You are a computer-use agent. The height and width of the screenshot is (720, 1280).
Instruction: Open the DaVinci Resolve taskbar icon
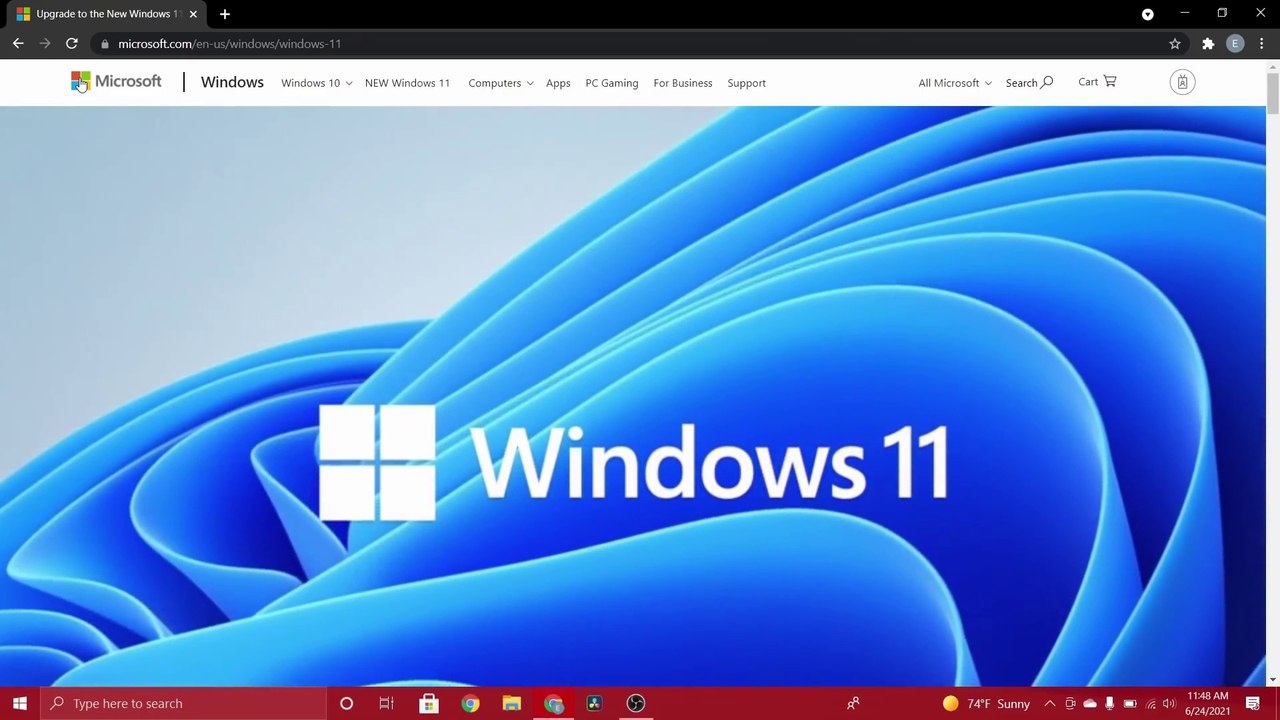pos(594,703)
